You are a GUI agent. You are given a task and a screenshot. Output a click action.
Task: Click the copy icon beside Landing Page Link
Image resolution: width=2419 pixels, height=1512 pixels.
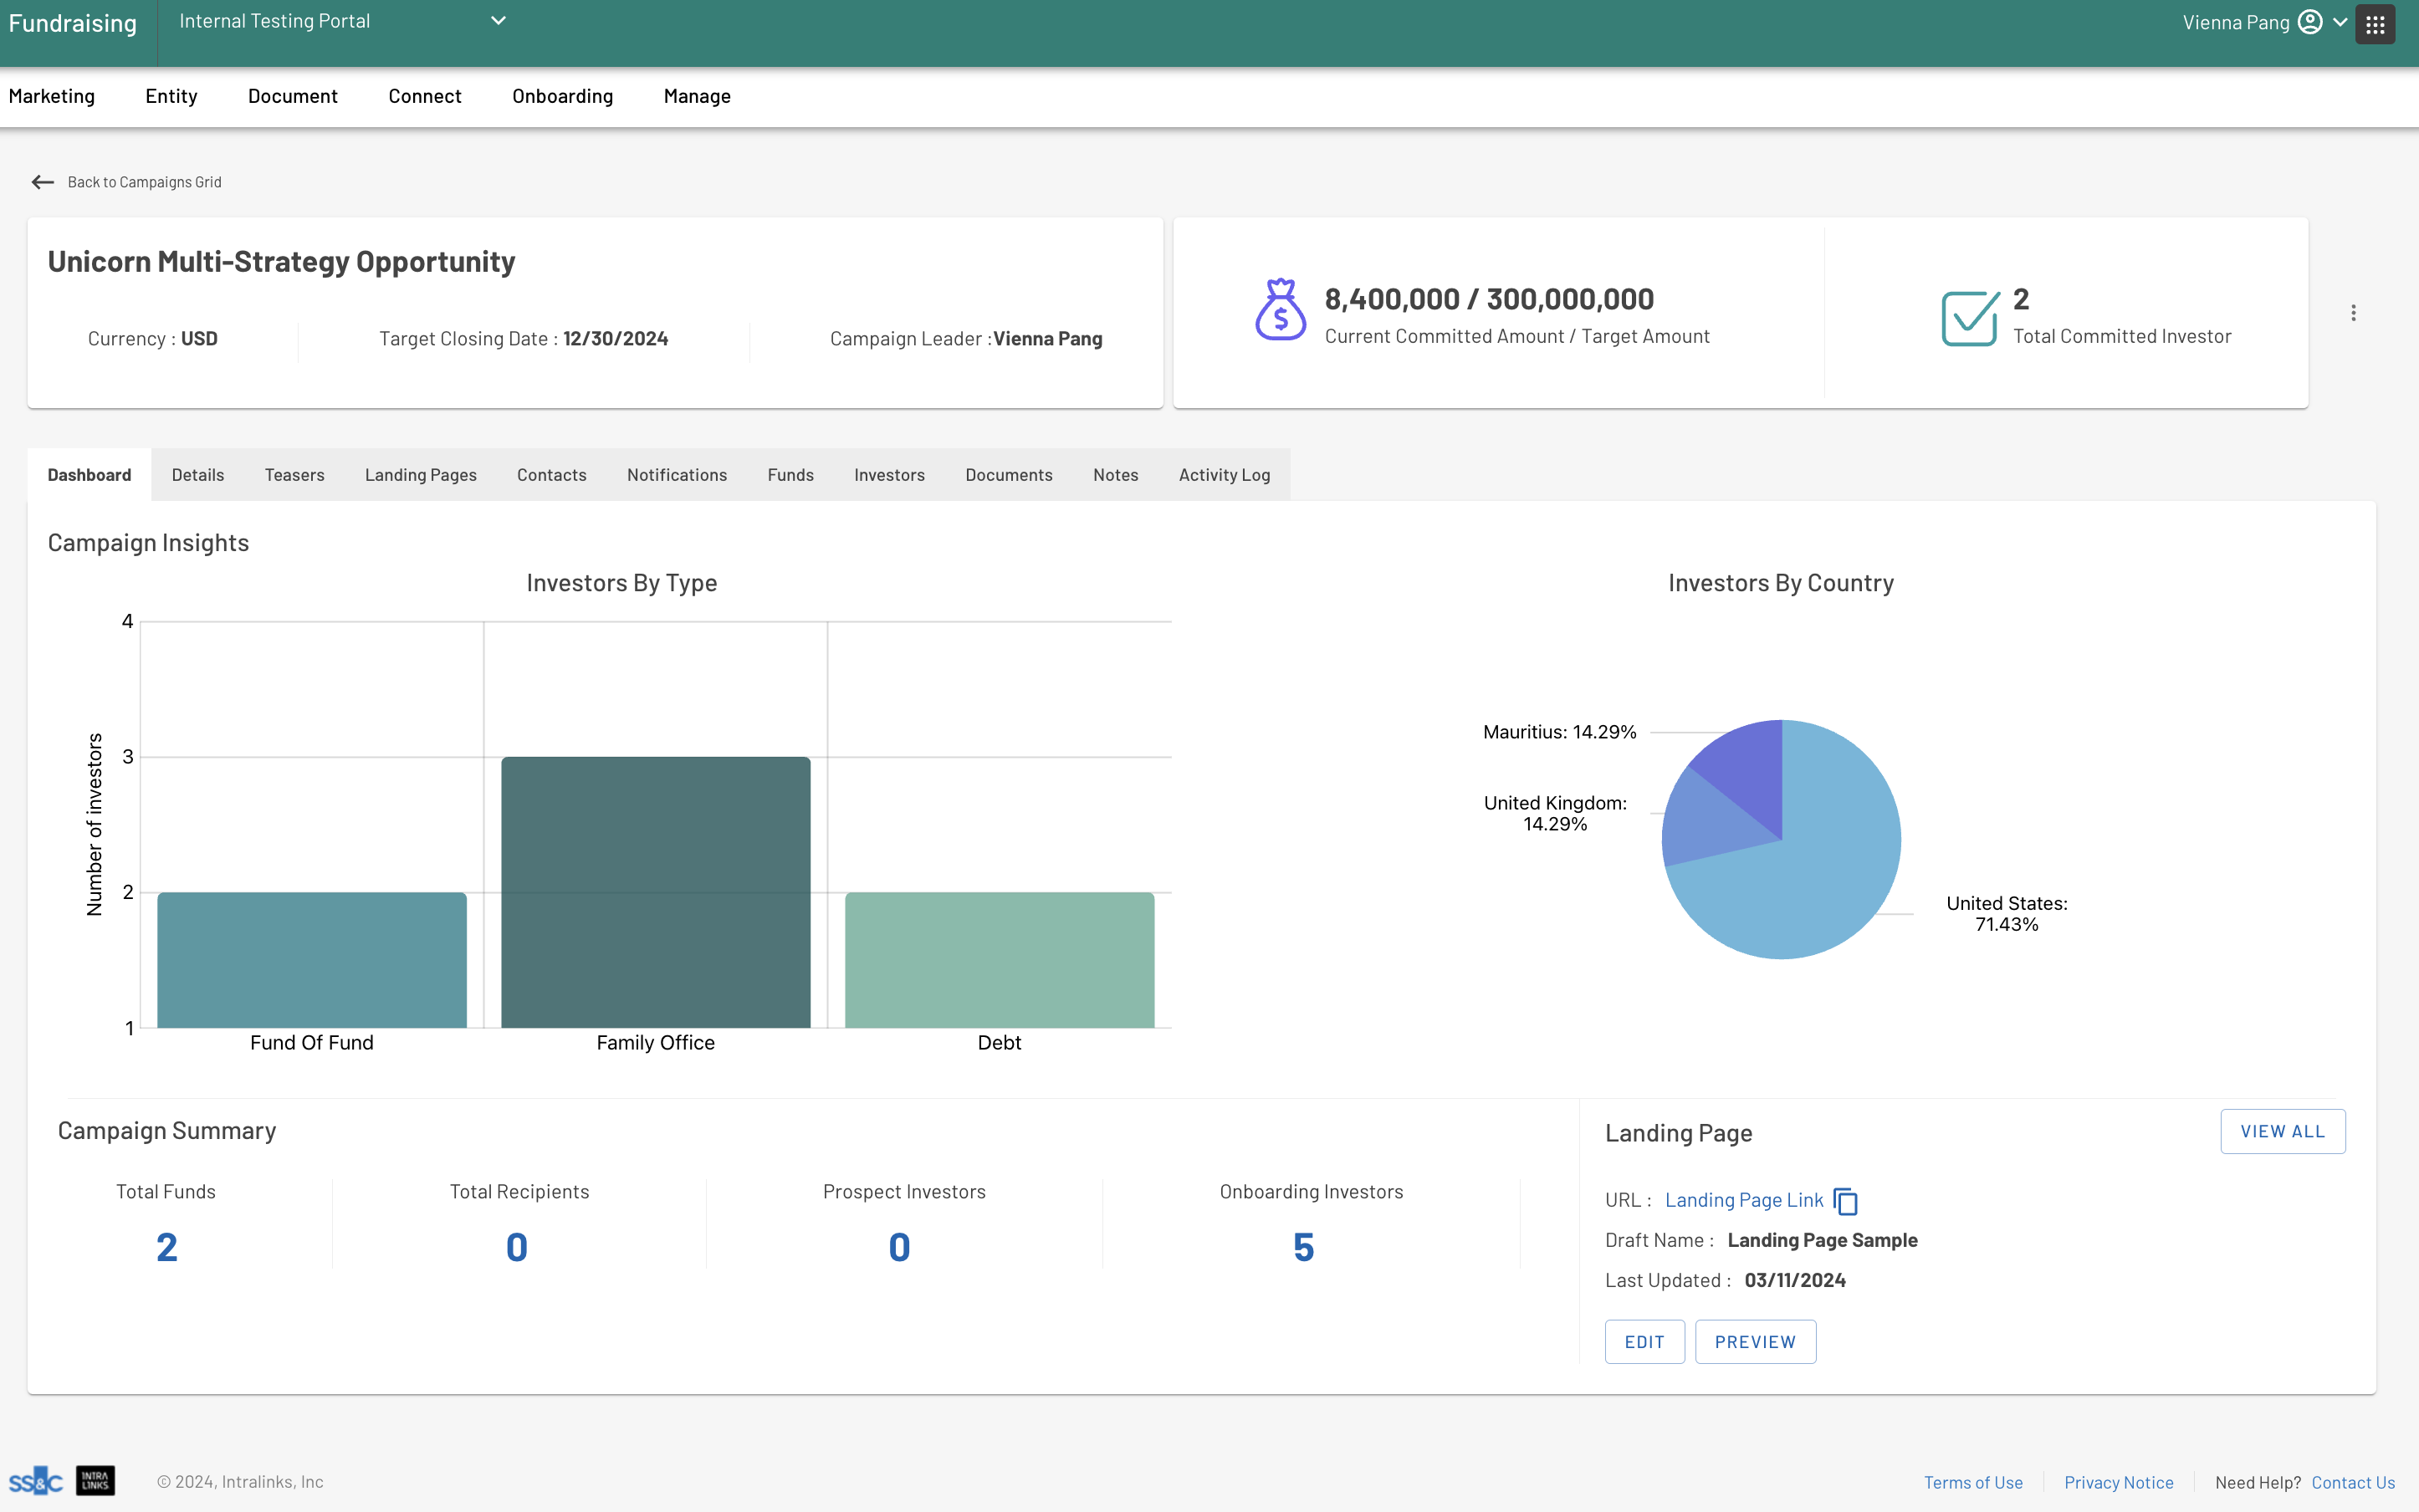point(1845,1201)
